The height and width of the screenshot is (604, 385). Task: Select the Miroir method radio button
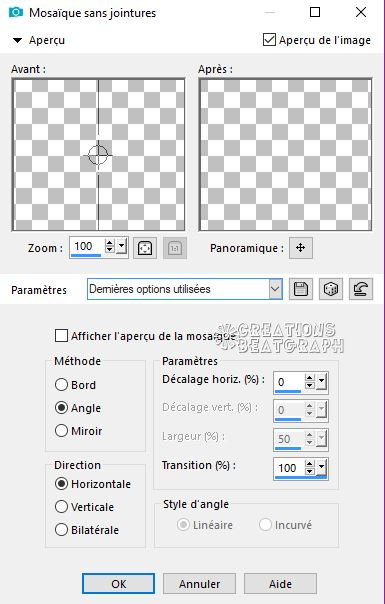61,431
